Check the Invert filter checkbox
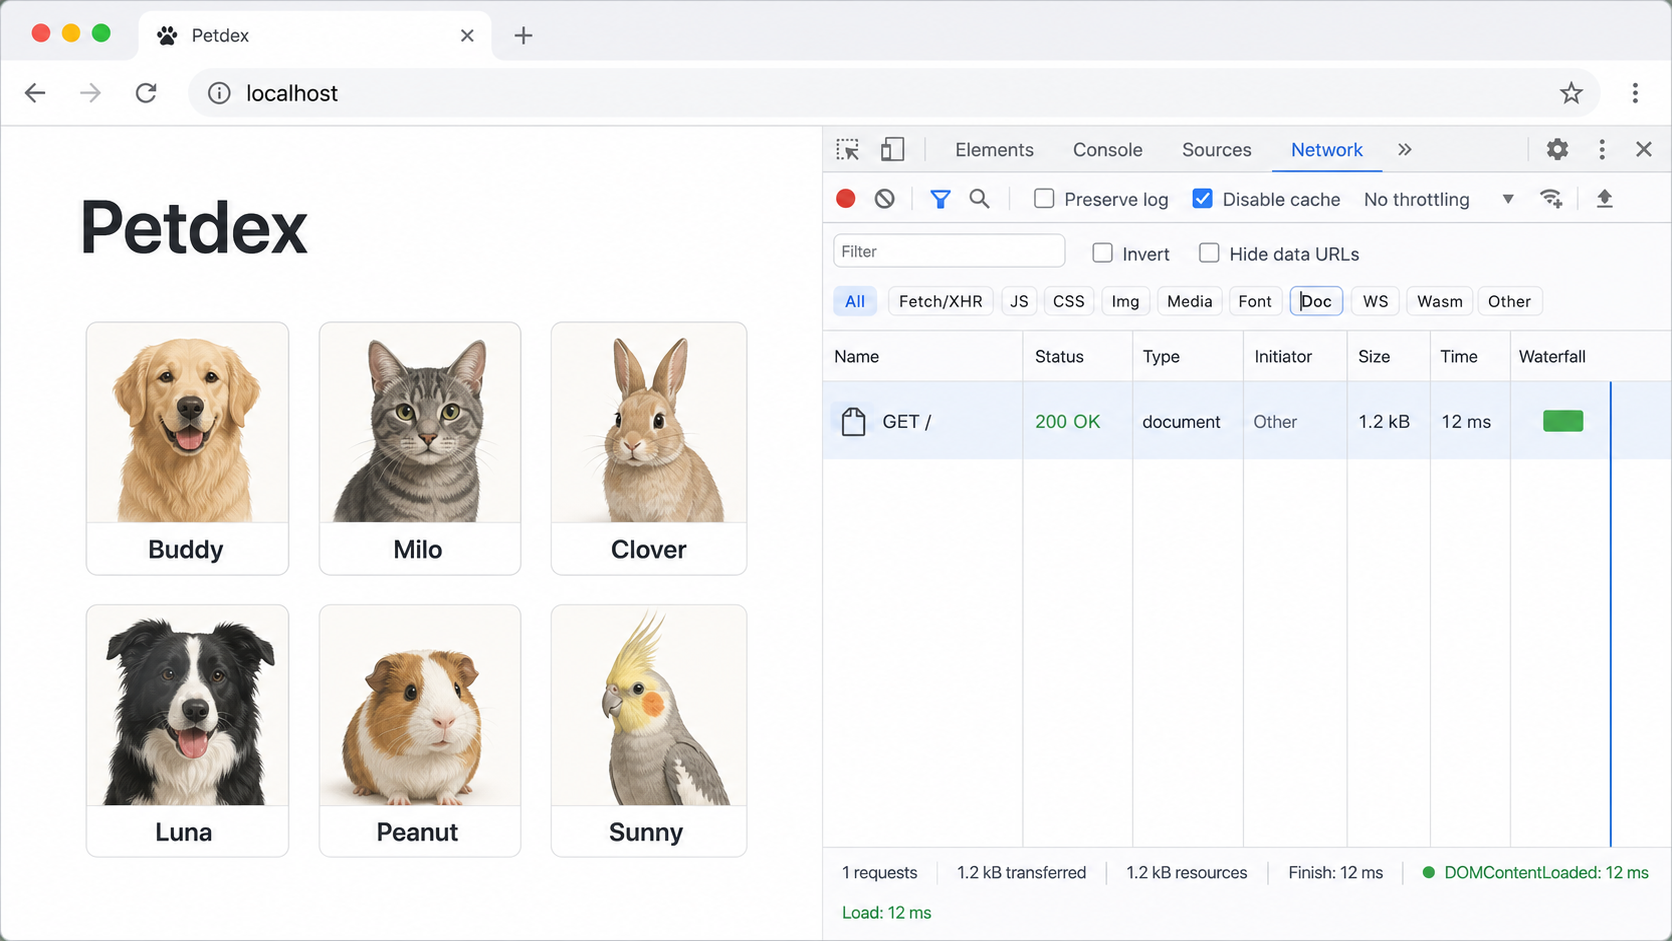The width and height of the screenshot is (1672, 941). coord(1102,253)
